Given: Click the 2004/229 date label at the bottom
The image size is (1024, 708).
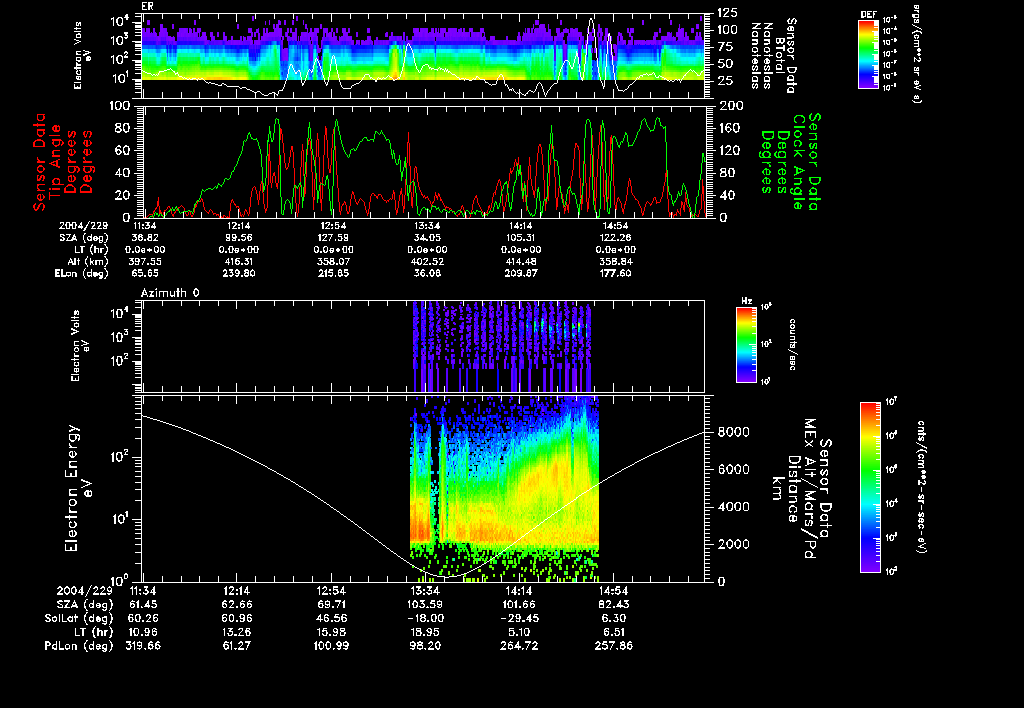Looking at the screenshot, I should (84, 590).
